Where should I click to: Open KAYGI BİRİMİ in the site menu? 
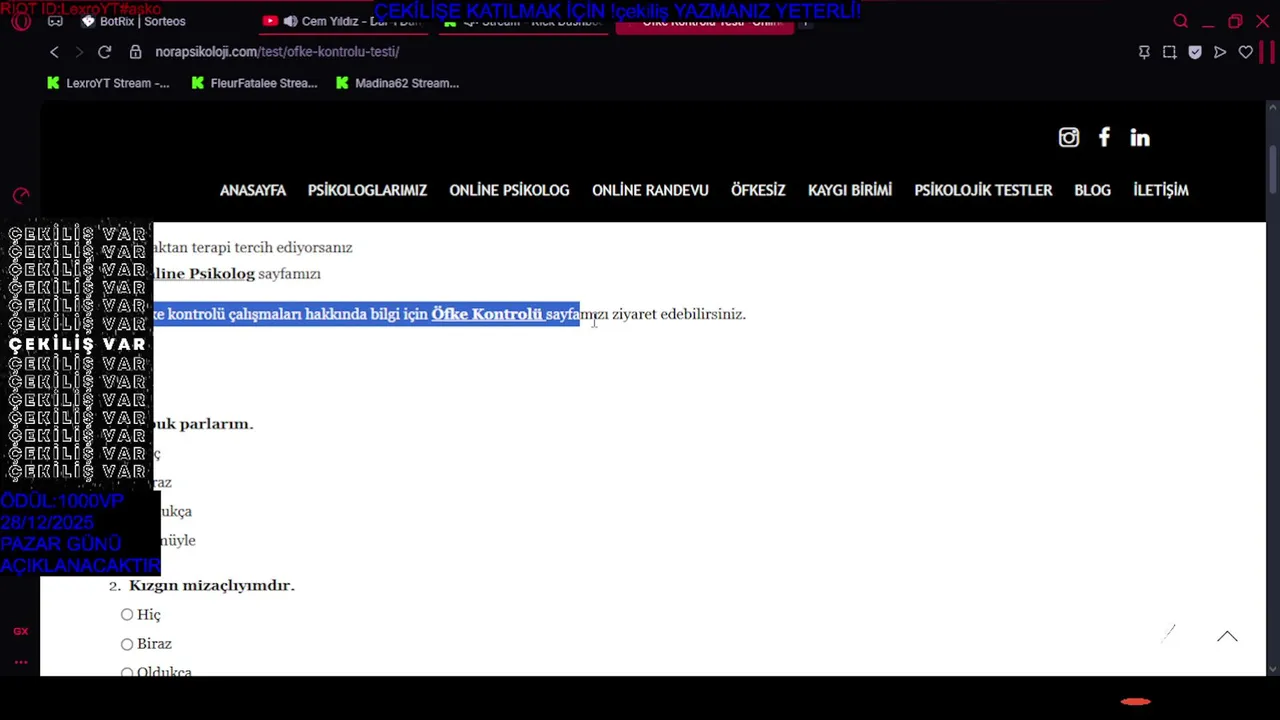pos(850,190)
